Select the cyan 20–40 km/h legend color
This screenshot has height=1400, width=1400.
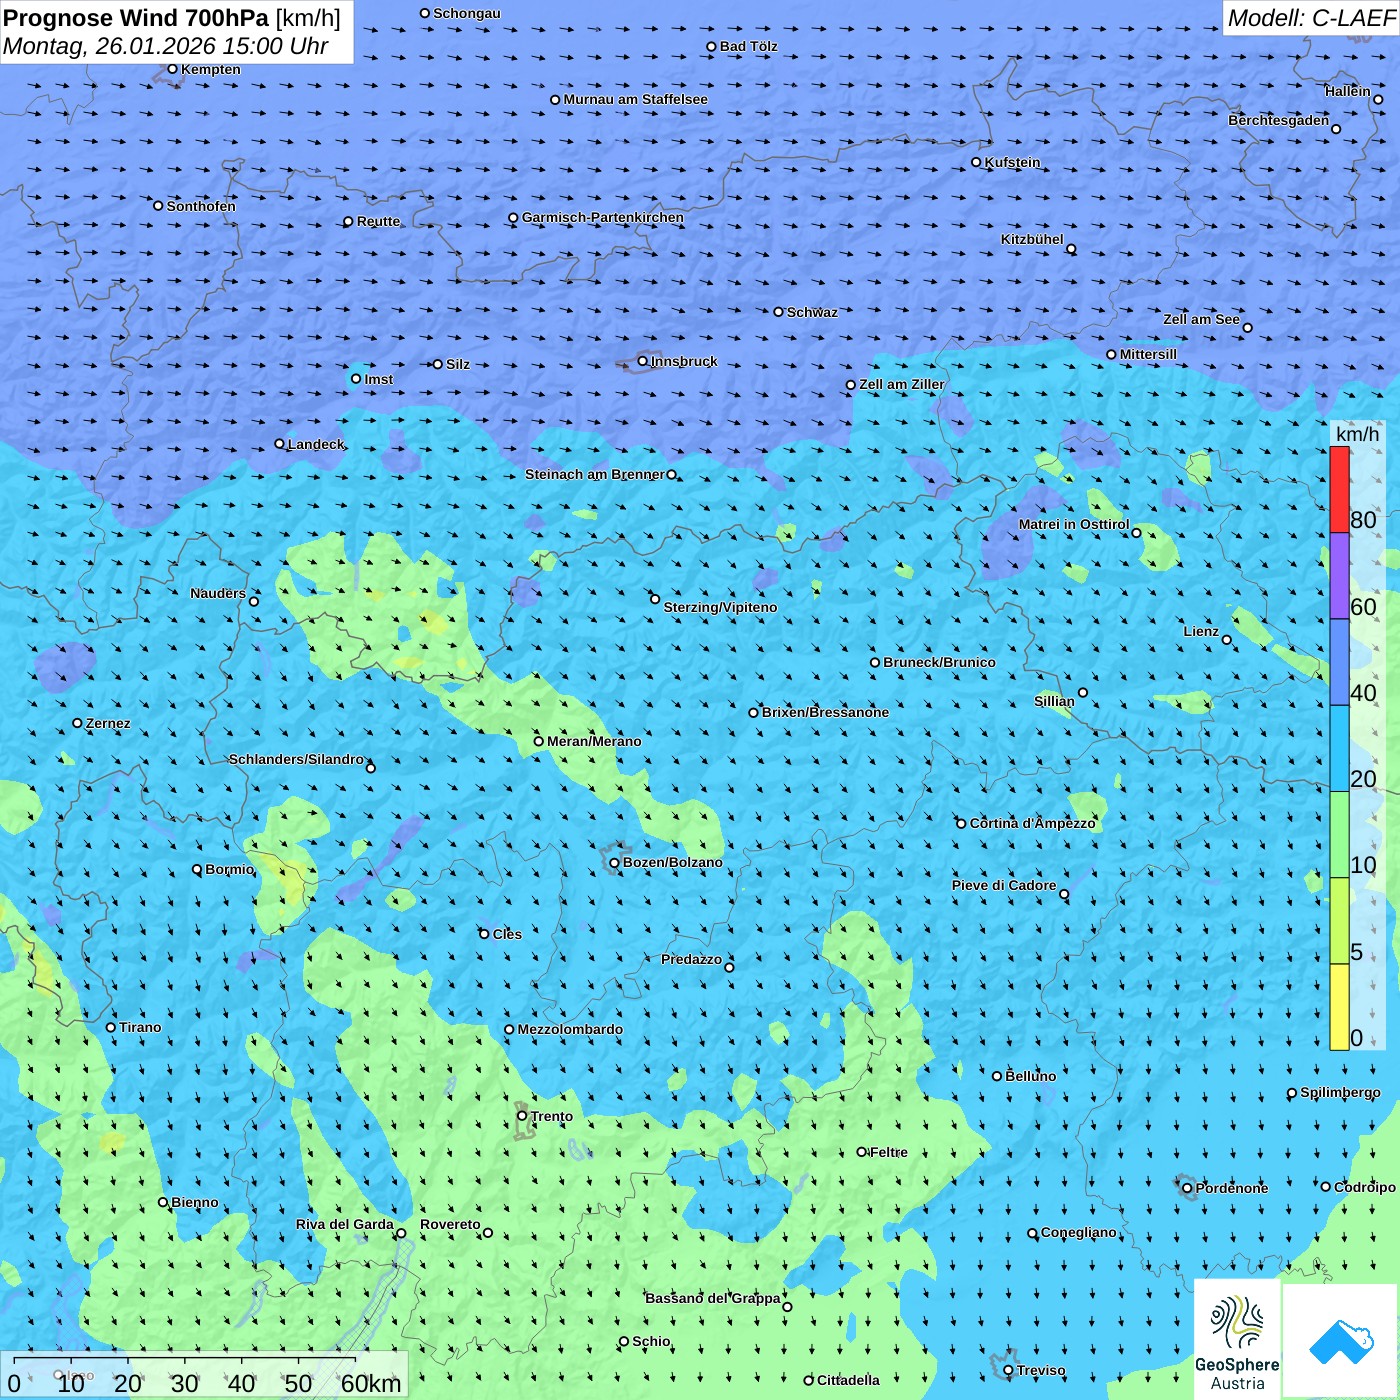point(1339,748)
